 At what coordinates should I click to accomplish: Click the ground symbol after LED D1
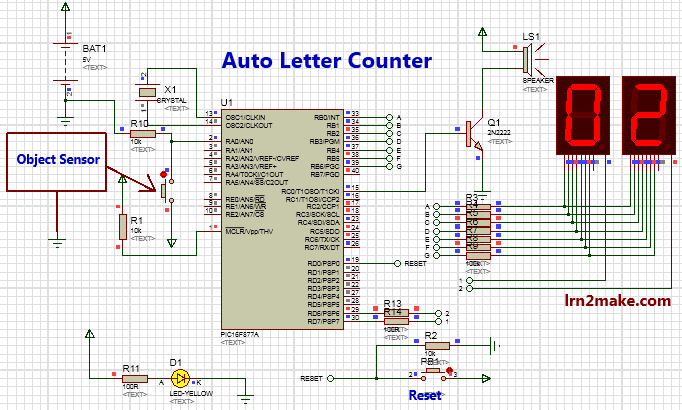tap(246, 399)
